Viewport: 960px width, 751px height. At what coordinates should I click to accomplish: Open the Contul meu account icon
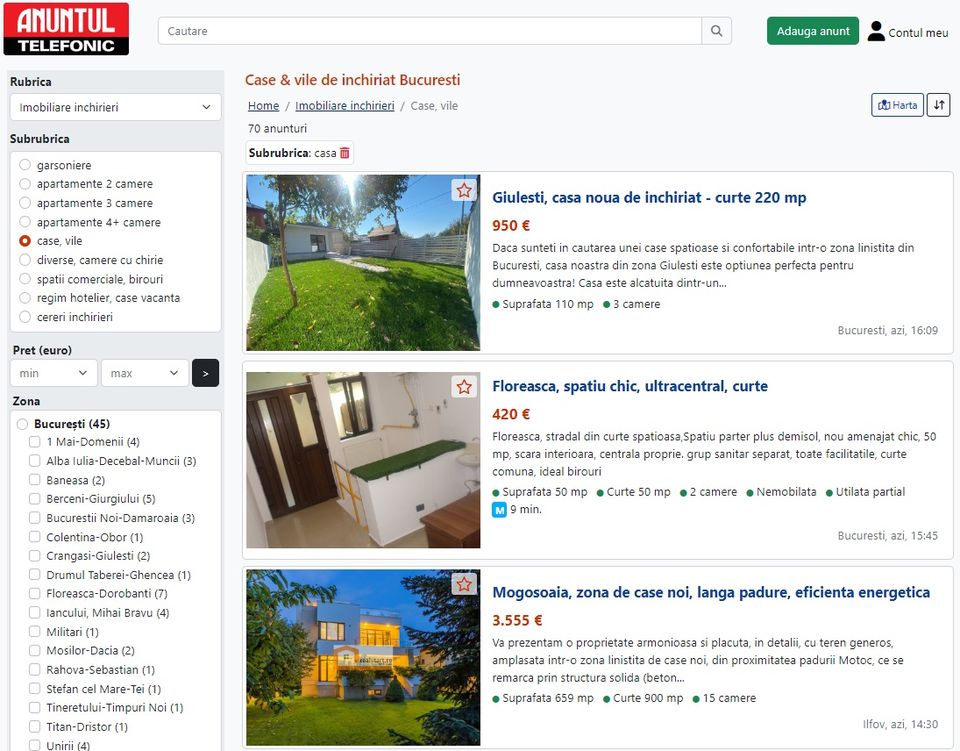pyautogui.click(x=876, y=31)
